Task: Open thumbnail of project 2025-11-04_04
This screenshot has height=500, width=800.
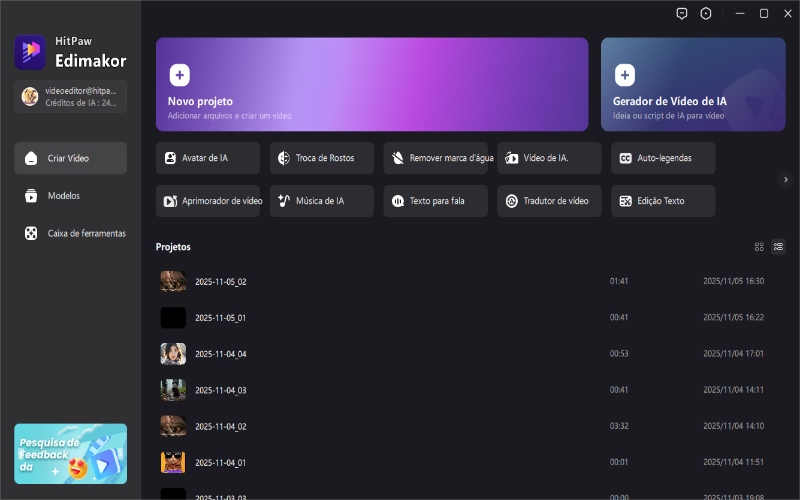Action: [x=173, y=354]
